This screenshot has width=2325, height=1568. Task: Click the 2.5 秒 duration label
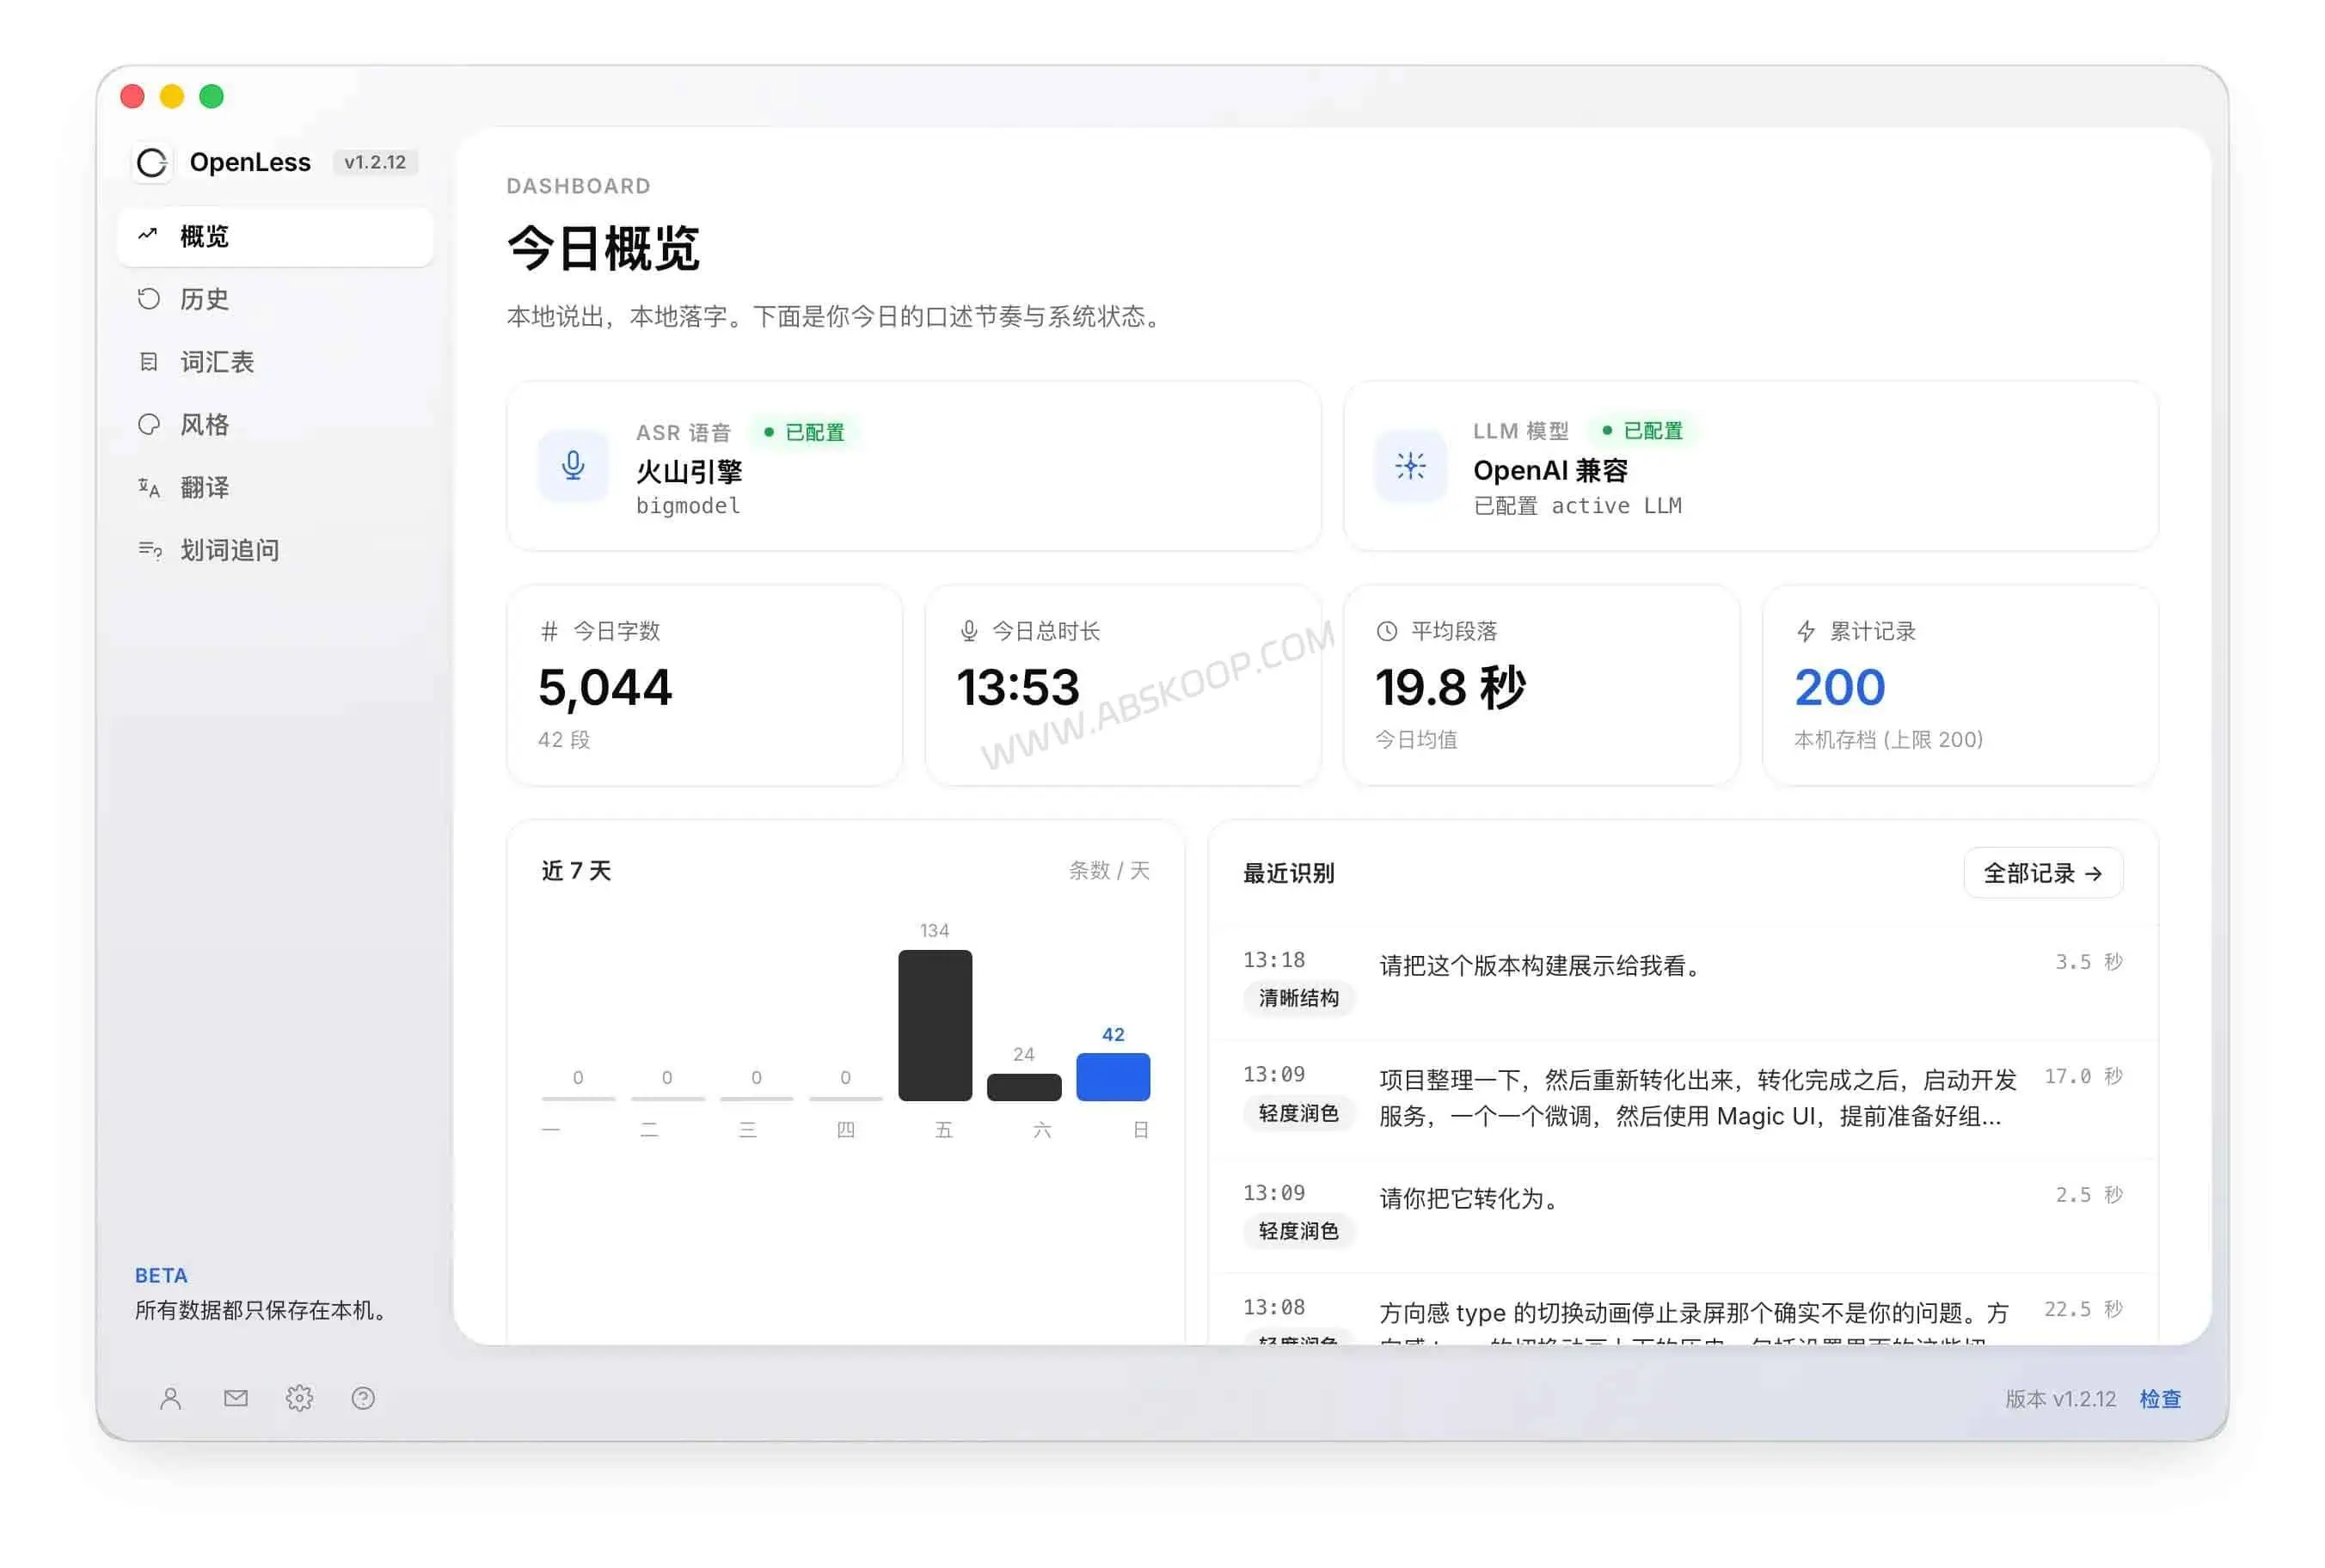(x=2088, y=1195)
